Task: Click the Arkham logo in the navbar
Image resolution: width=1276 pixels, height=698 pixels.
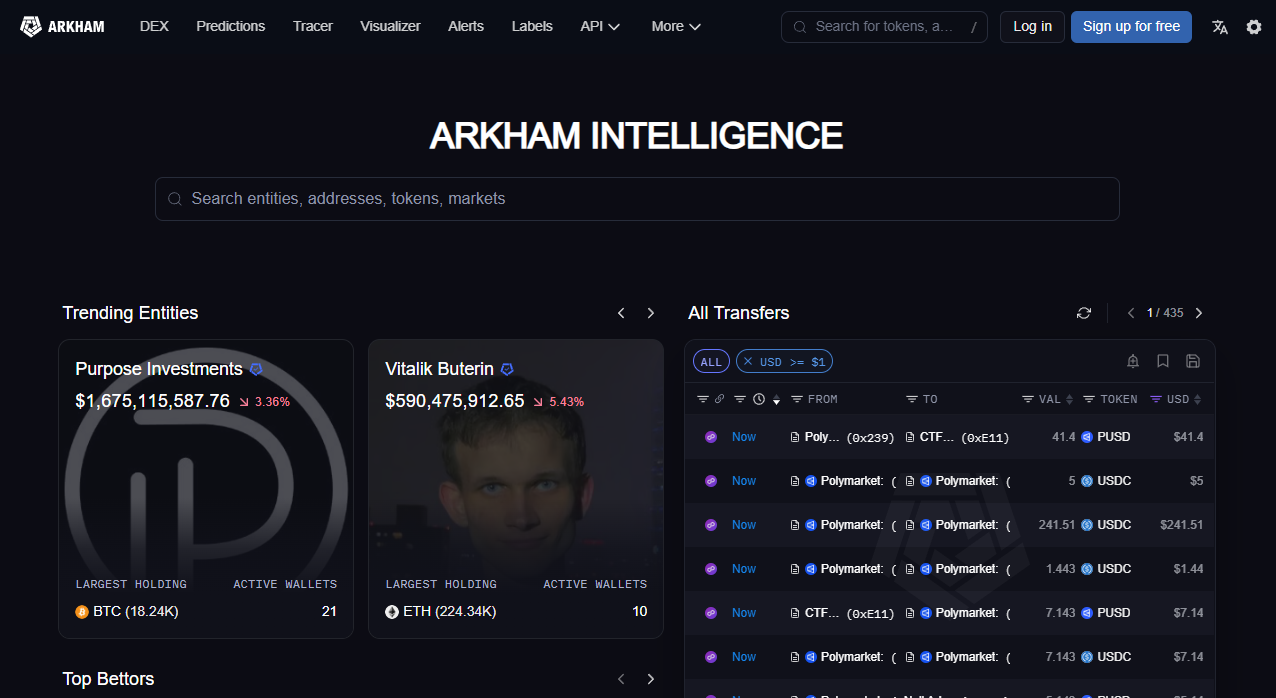Action: pyautogui.click(x=62, y=27)
